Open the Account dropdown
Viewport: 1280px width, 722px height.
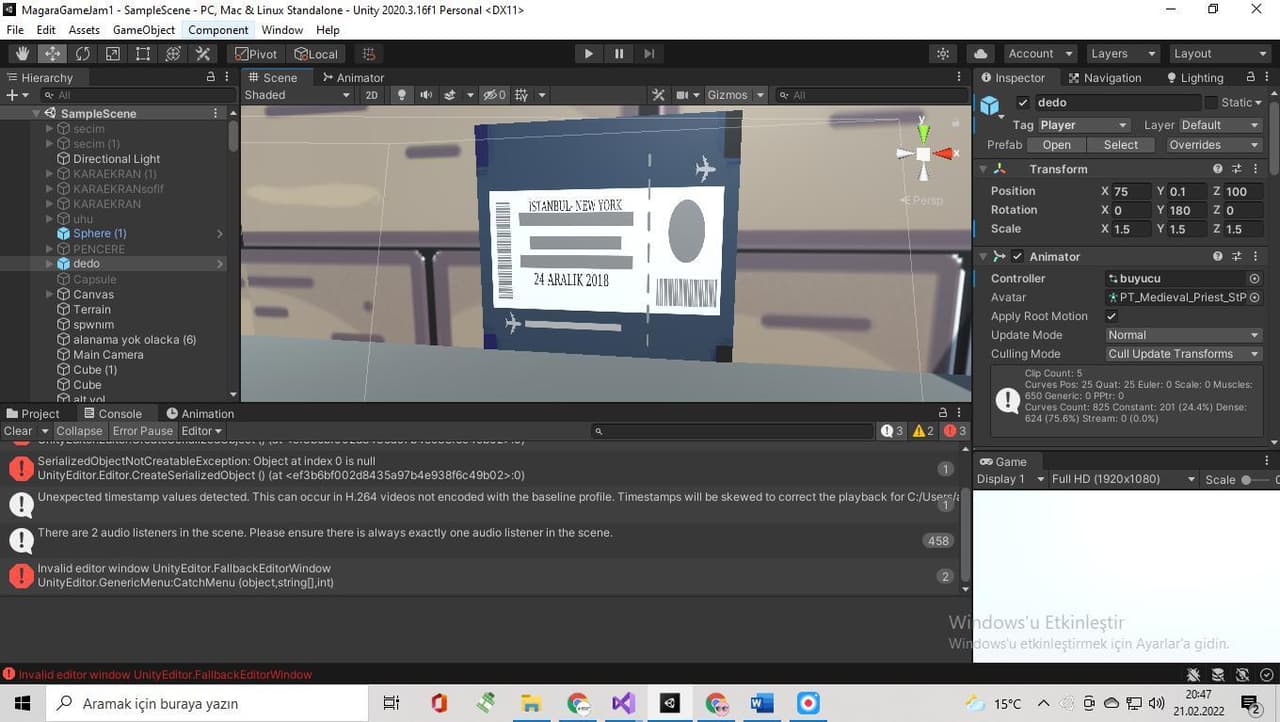click(x=1040, y=54)
